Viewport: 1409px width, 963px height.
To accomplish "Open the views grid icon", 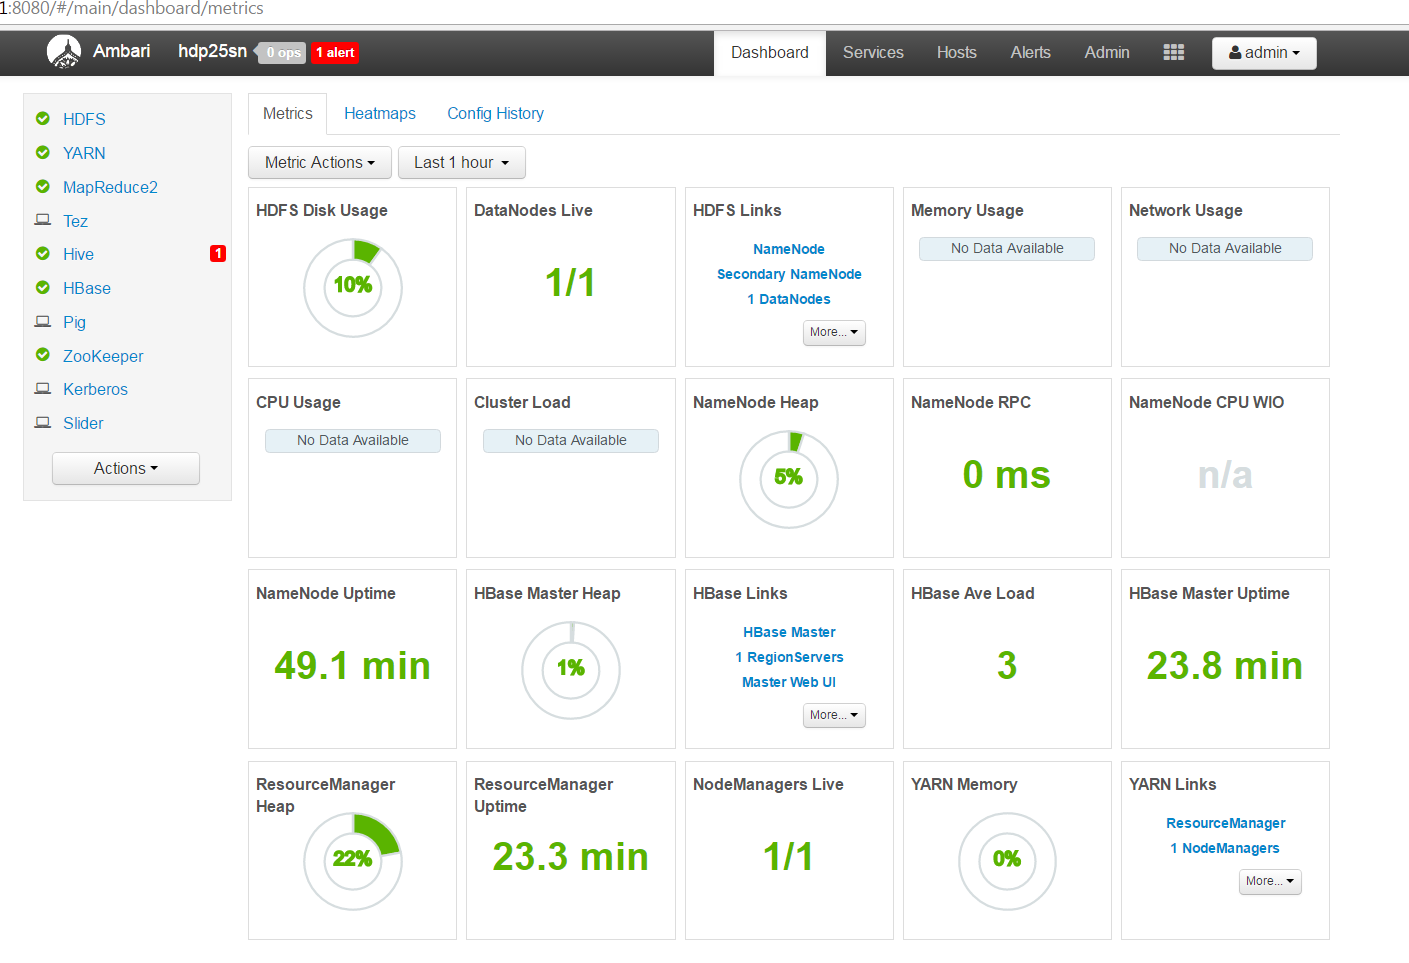I will point(1174,52).
